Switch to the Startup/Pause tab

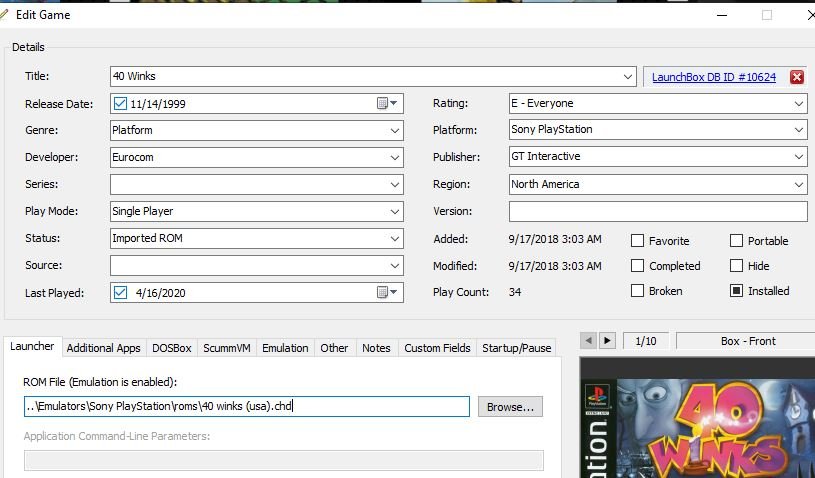(517, 348)
